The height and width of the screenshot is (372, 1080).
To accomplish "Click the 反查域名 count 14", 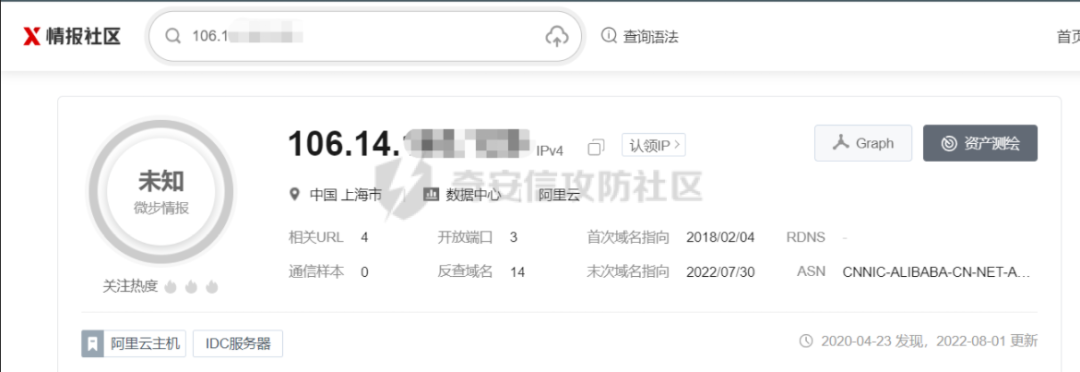I will [517, 272].
